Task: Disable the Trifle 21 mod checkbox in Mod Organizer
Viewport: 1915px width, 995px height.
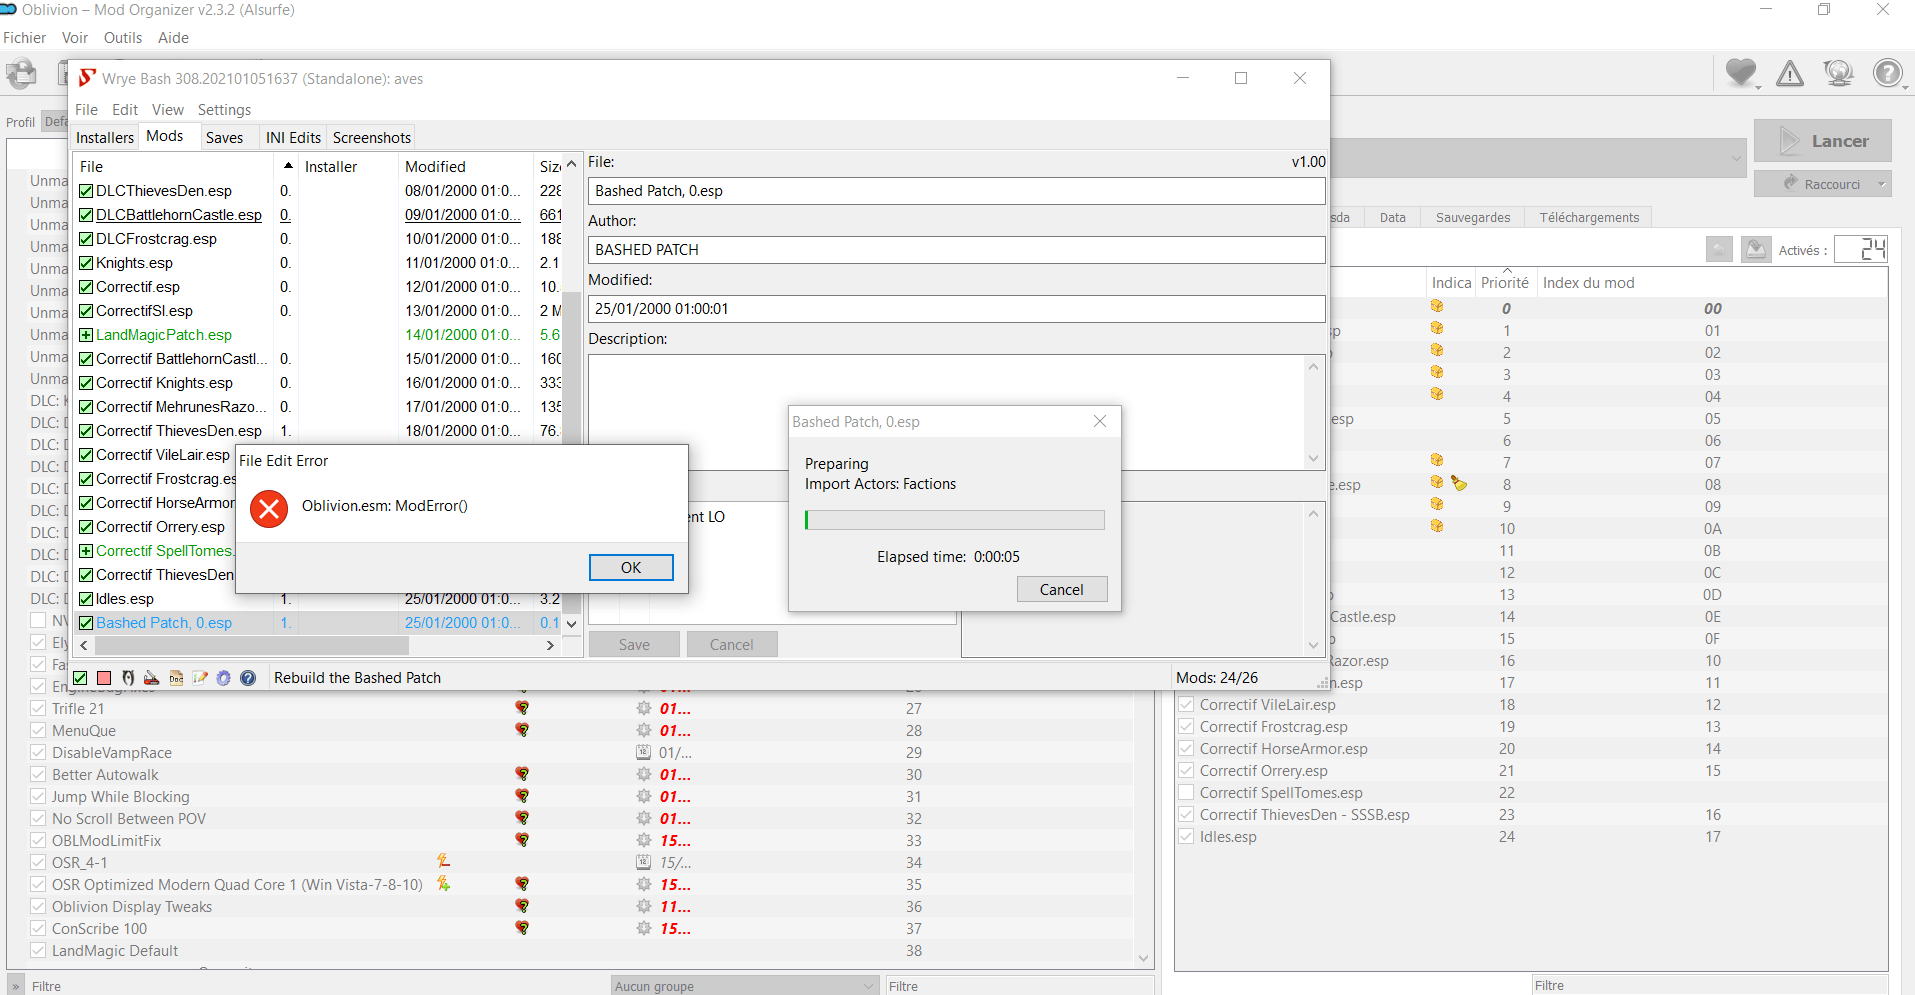Action: coord(38,708)
